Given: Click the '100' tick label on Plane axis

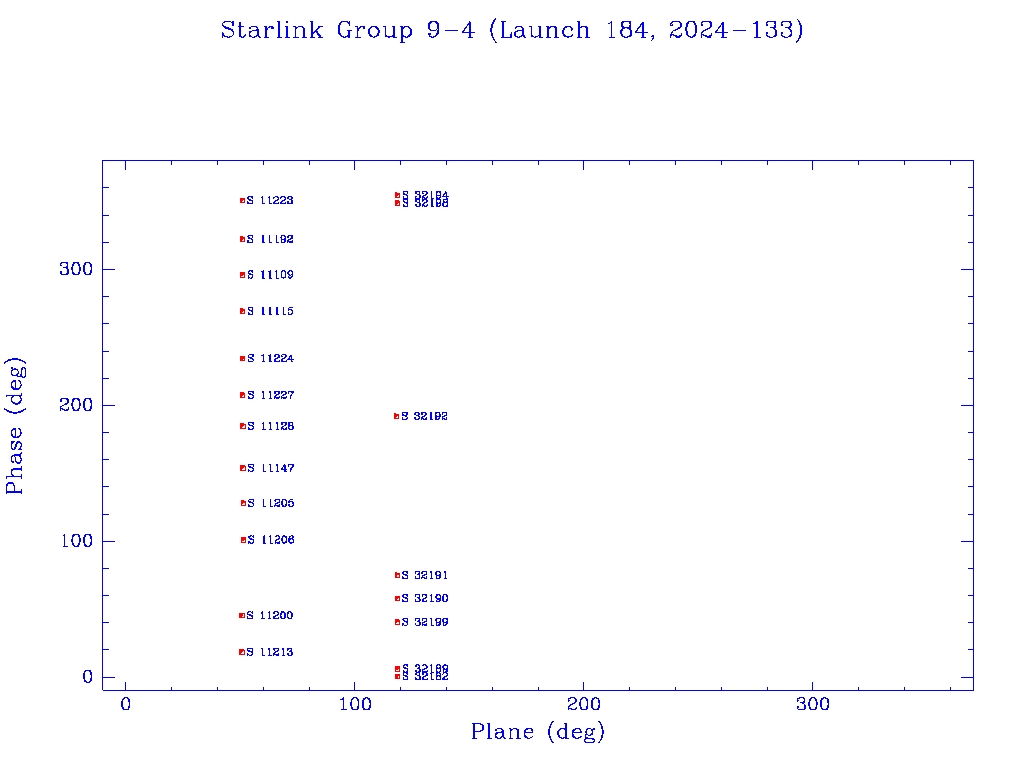Looking at the screenshot, I should pos(355,704).
